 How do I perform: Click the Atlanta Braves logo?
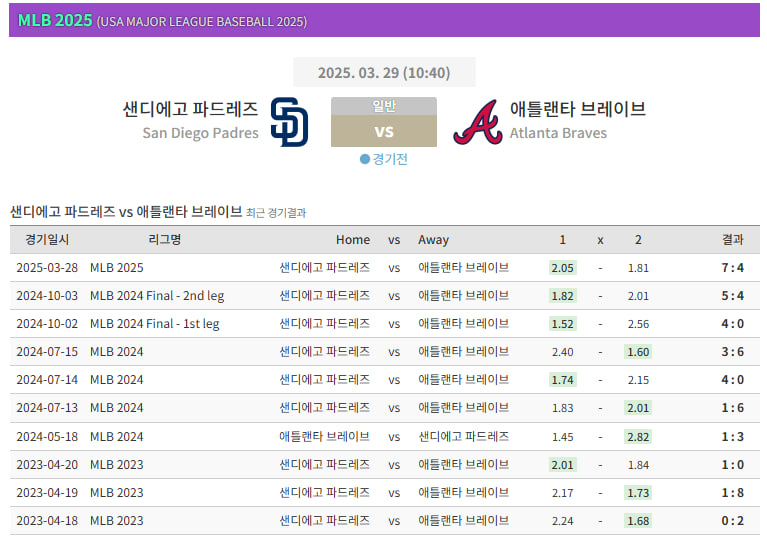(477, 123)
